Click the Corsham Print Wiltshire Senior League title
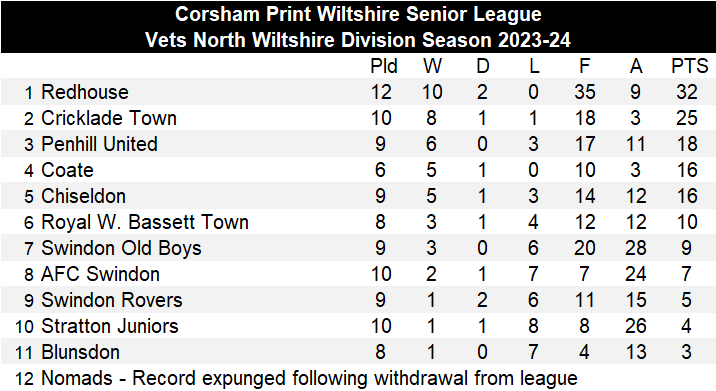This screenshot has width=716, height=391. click(358, 14)
